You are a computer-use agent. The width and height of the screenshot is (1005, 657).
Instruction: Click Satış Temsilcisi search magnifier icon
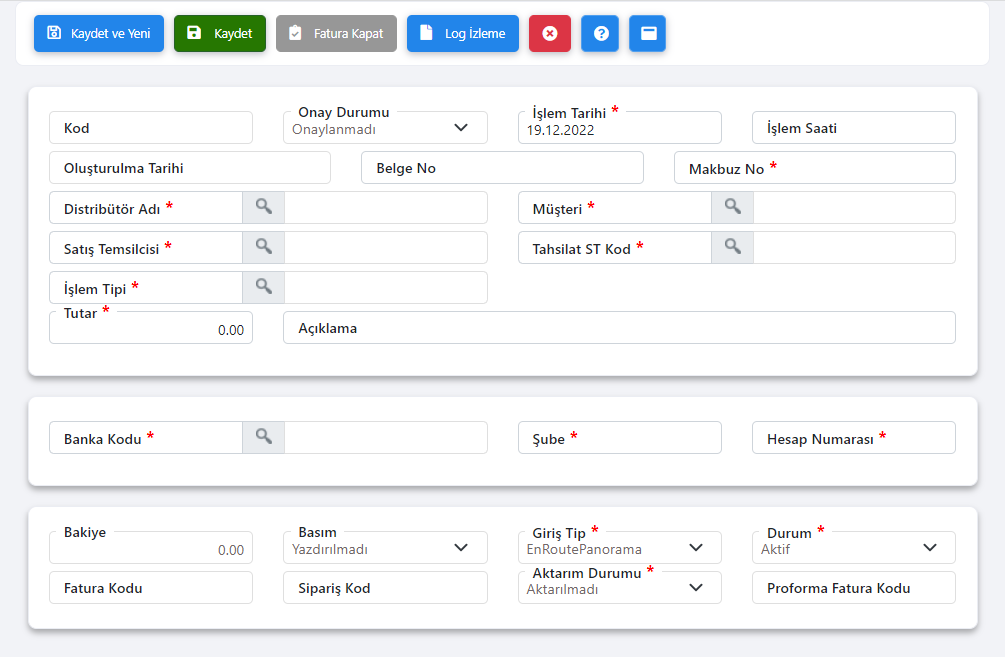point(263,247)
